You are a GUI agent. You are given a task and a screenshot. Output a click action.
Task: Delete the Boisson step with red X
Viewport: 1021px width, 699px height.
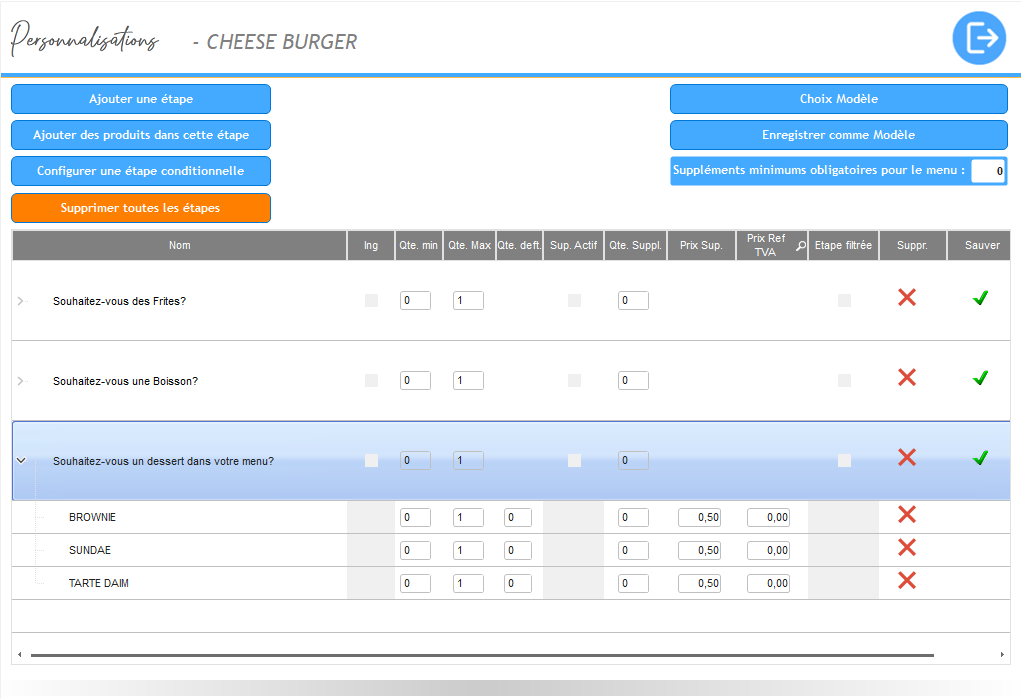click(907, 377)
